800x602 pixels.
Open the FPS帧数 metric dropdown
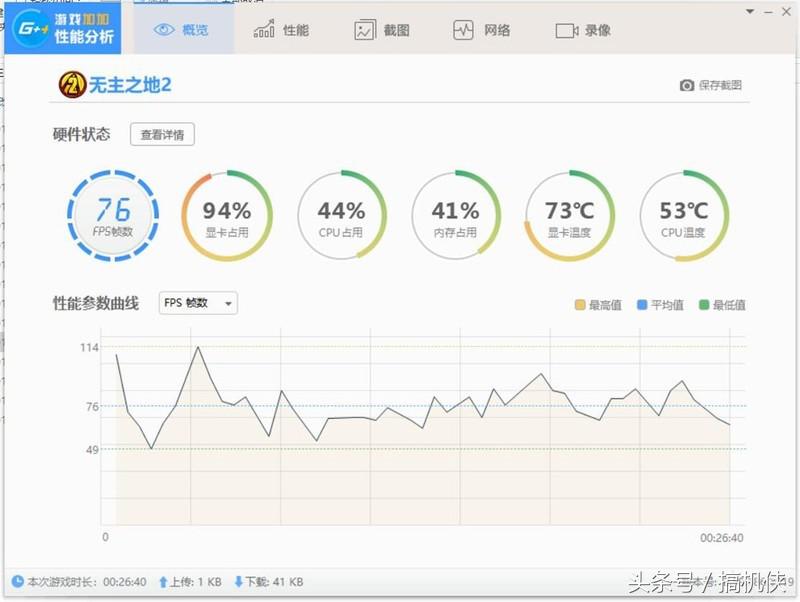pyautogui.click(x=197, y=304)
